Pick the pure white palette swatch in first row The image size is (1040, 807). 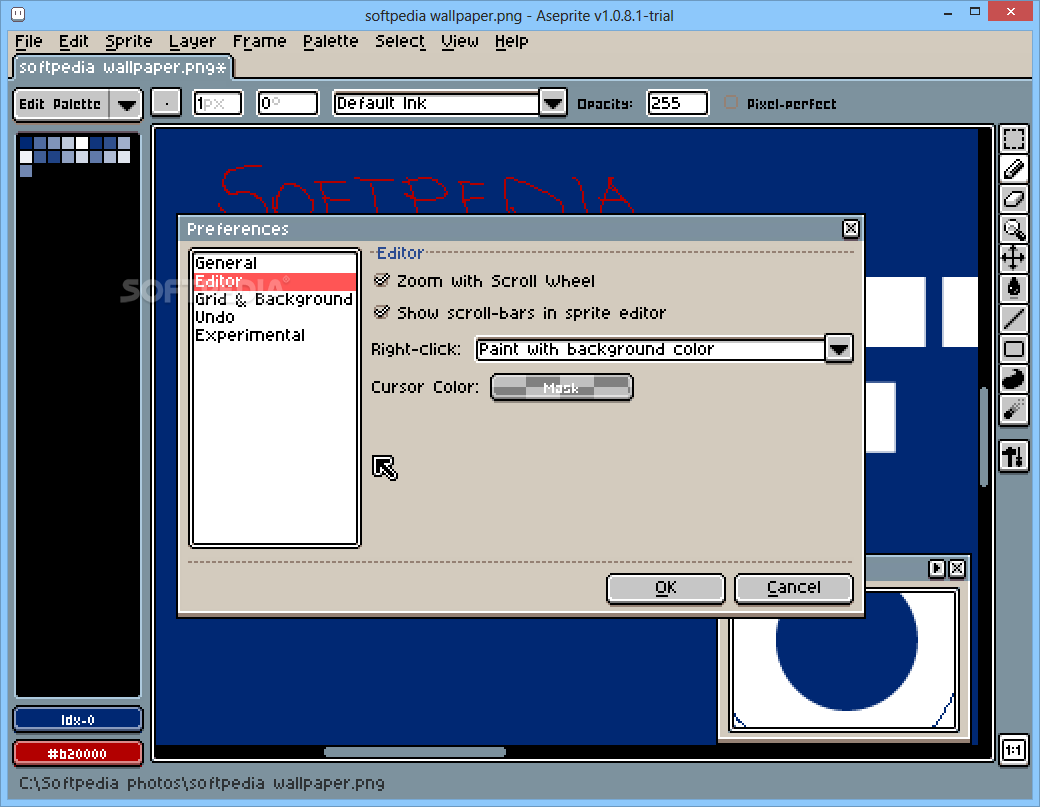point(82,143)
